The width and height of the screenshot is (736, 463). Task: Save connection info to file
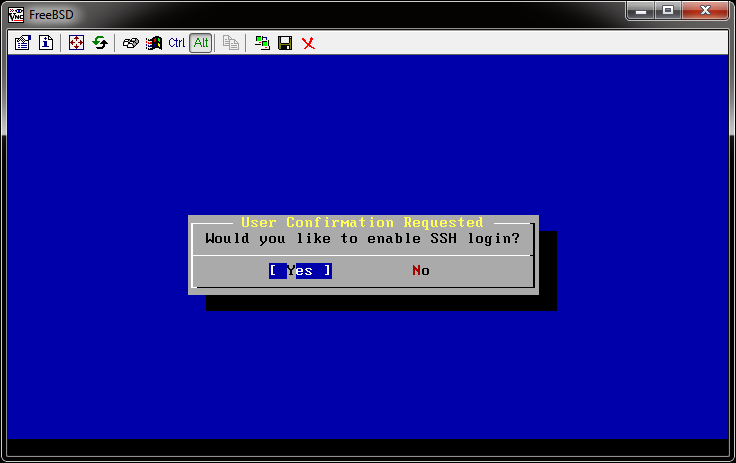tap(285, 43)
